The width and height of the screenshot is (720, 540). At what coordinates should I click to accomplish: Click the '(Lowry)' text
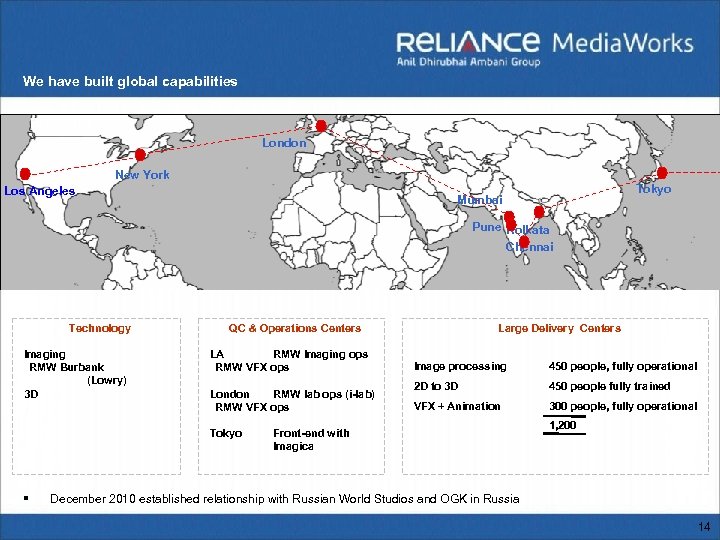pyautogui.click(x=107, y=380)
